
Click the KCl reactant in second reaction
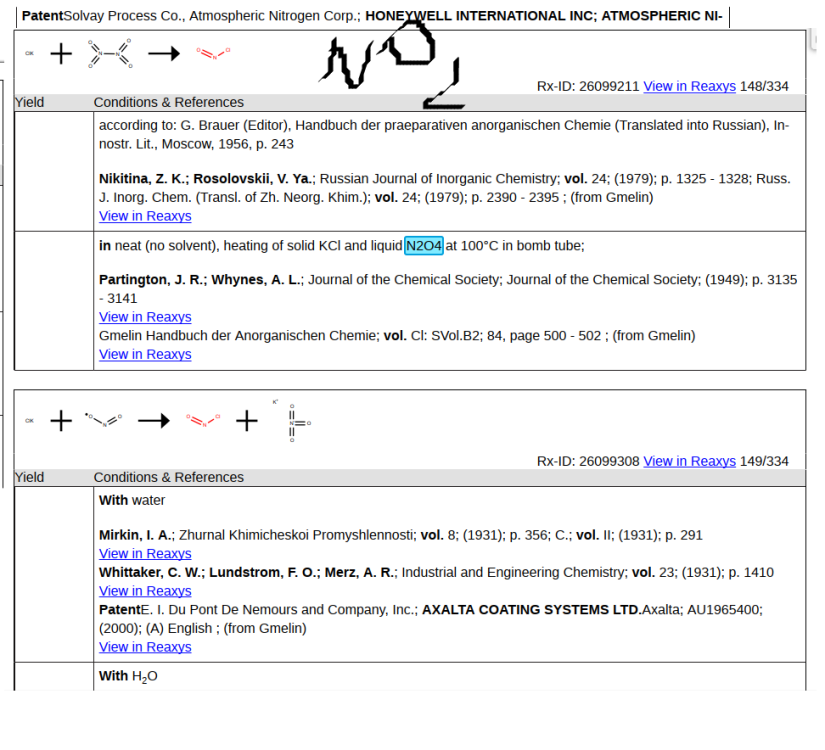(x=29, y=422)
